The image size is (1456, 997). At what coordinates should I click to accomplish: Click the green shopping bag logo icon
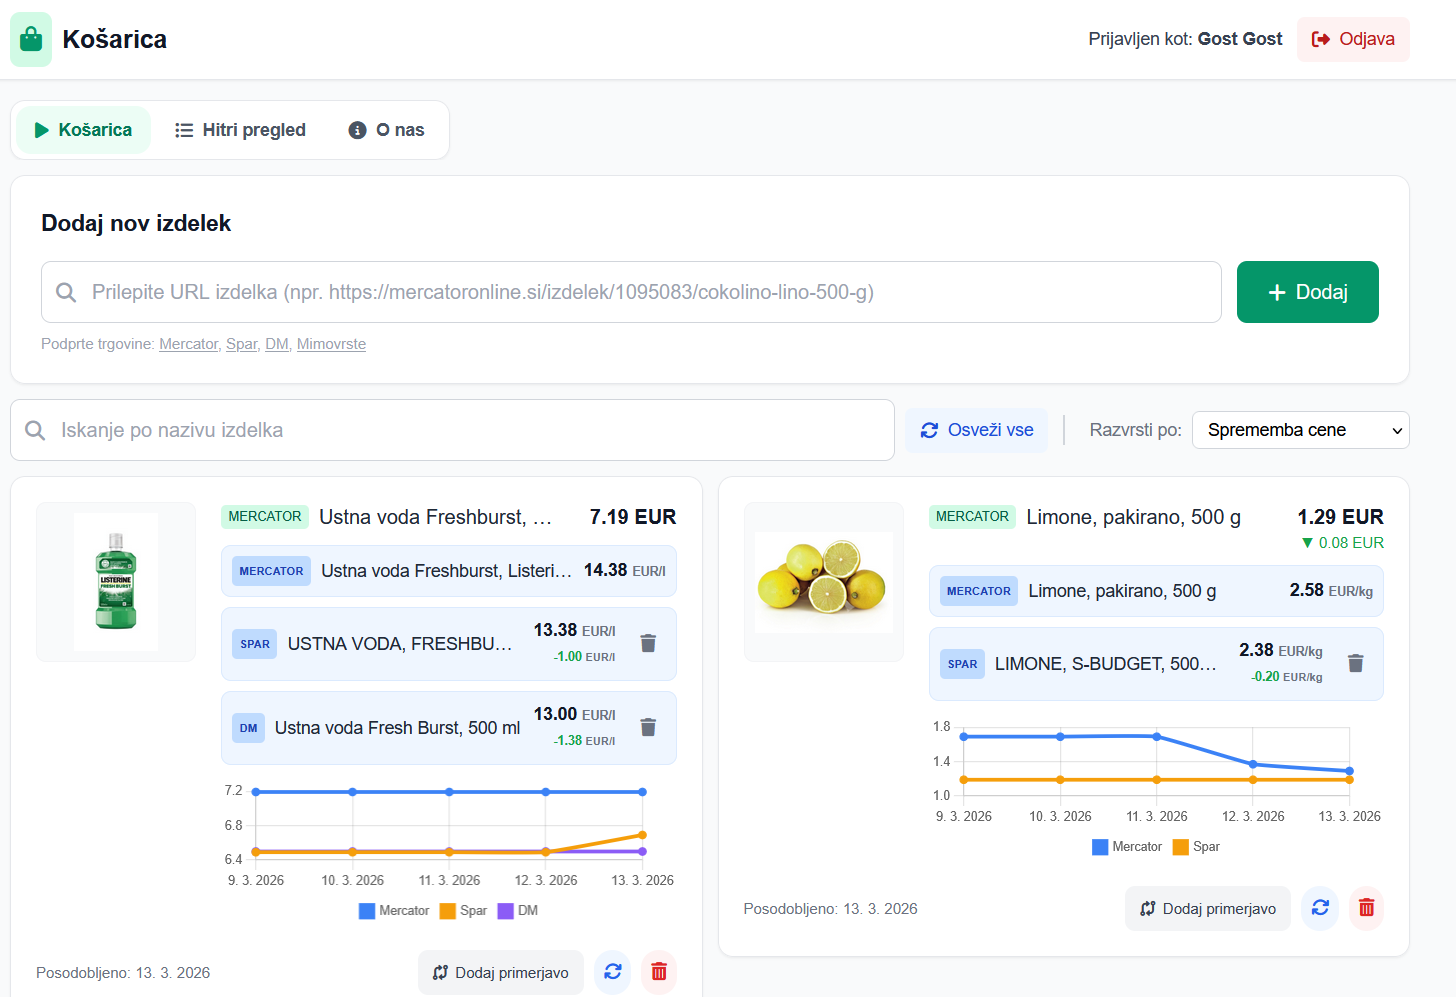click(x=31, y=39)
